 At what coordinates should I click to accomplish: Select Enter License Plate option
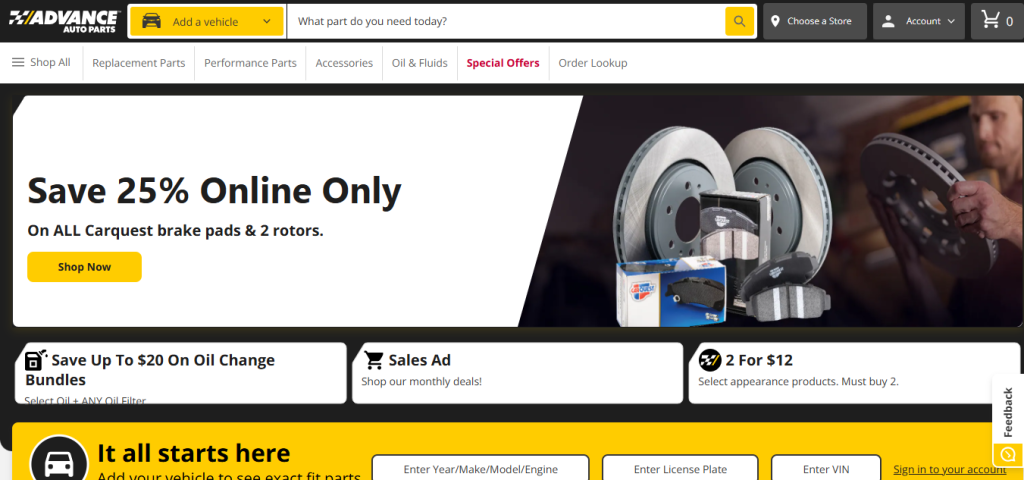[x=680, y=468]
